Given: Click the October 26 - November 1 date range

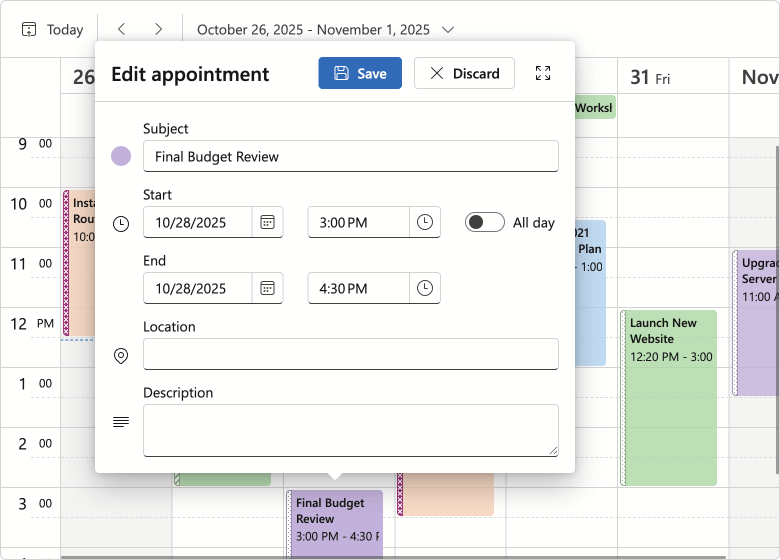Looking at the screenshot, I should click(x=313, y=30).
